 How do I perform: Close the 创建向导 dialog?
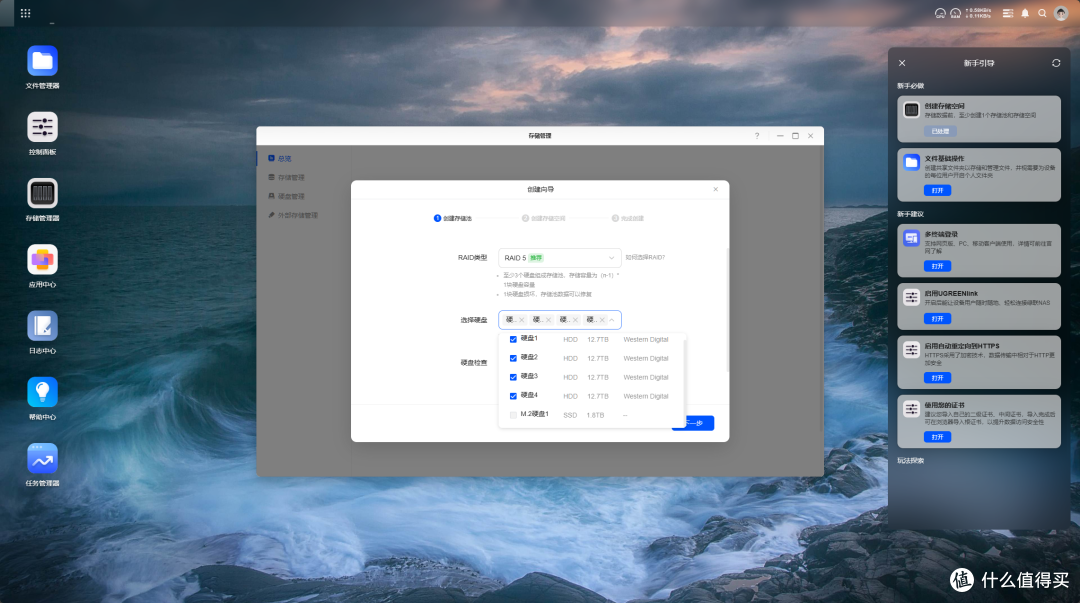716,189
